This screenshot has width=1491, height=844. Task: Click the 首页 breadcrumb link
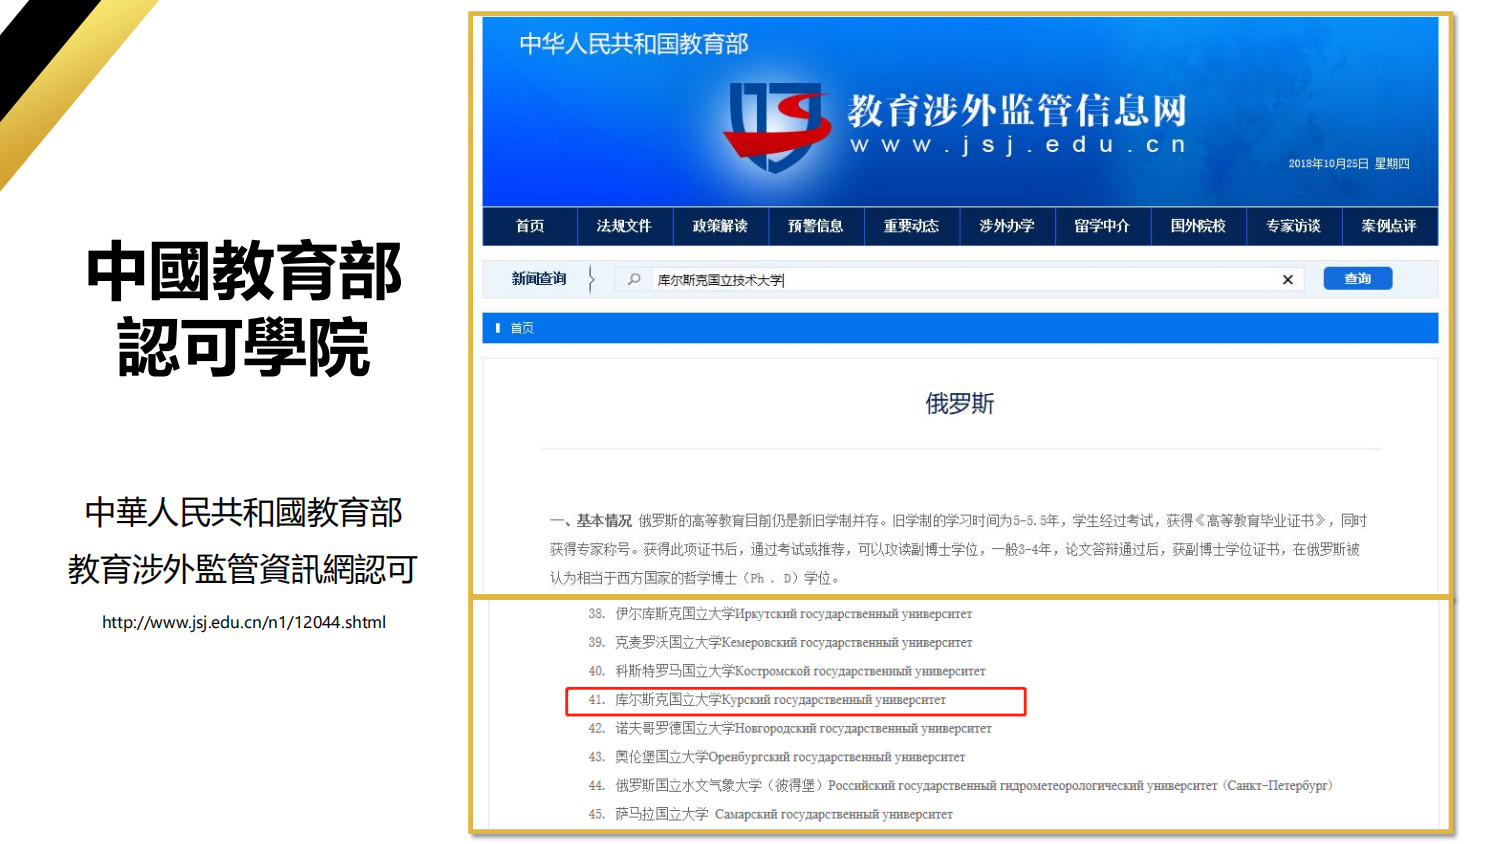pyautogui.click(x=522, y=328)
